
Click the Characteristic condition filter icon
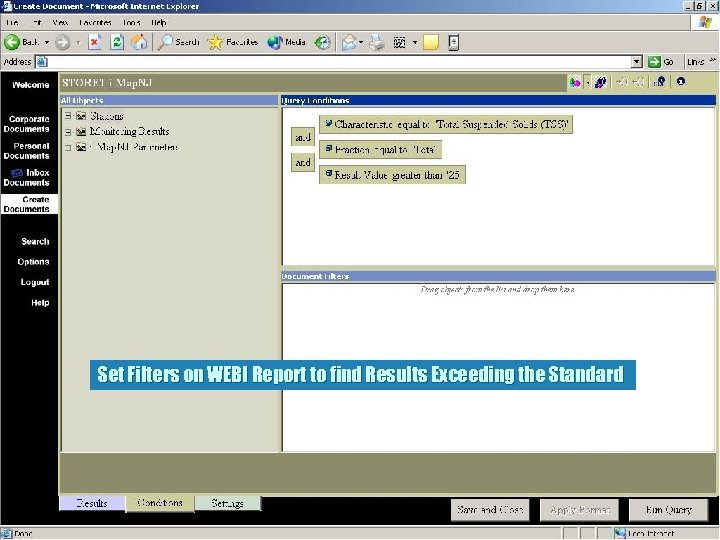329,123
